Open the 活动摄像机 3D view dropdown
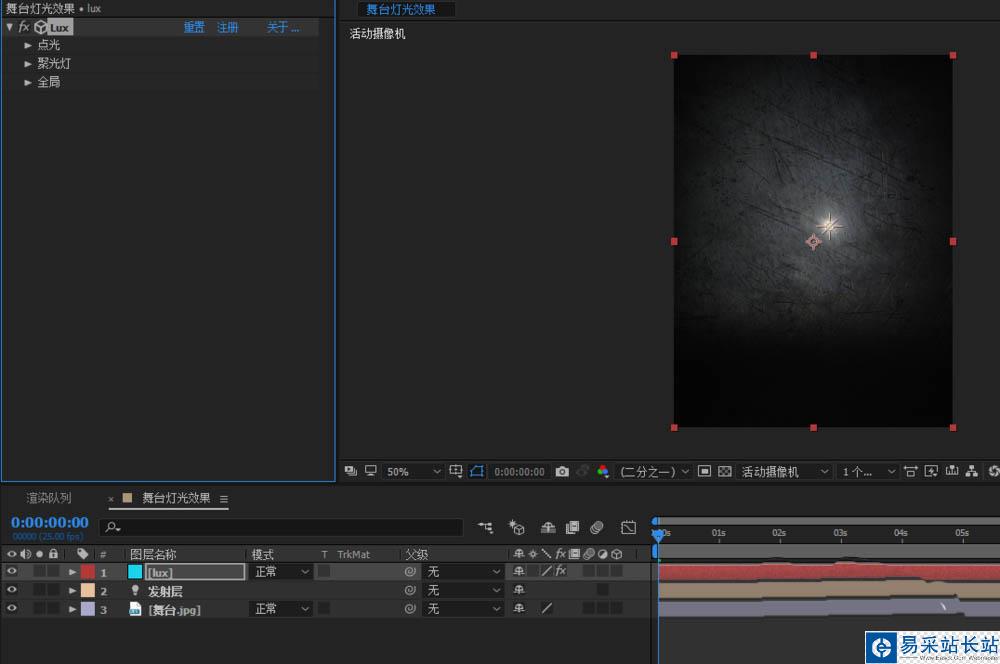1000x664 pixels. coord(785,471)
